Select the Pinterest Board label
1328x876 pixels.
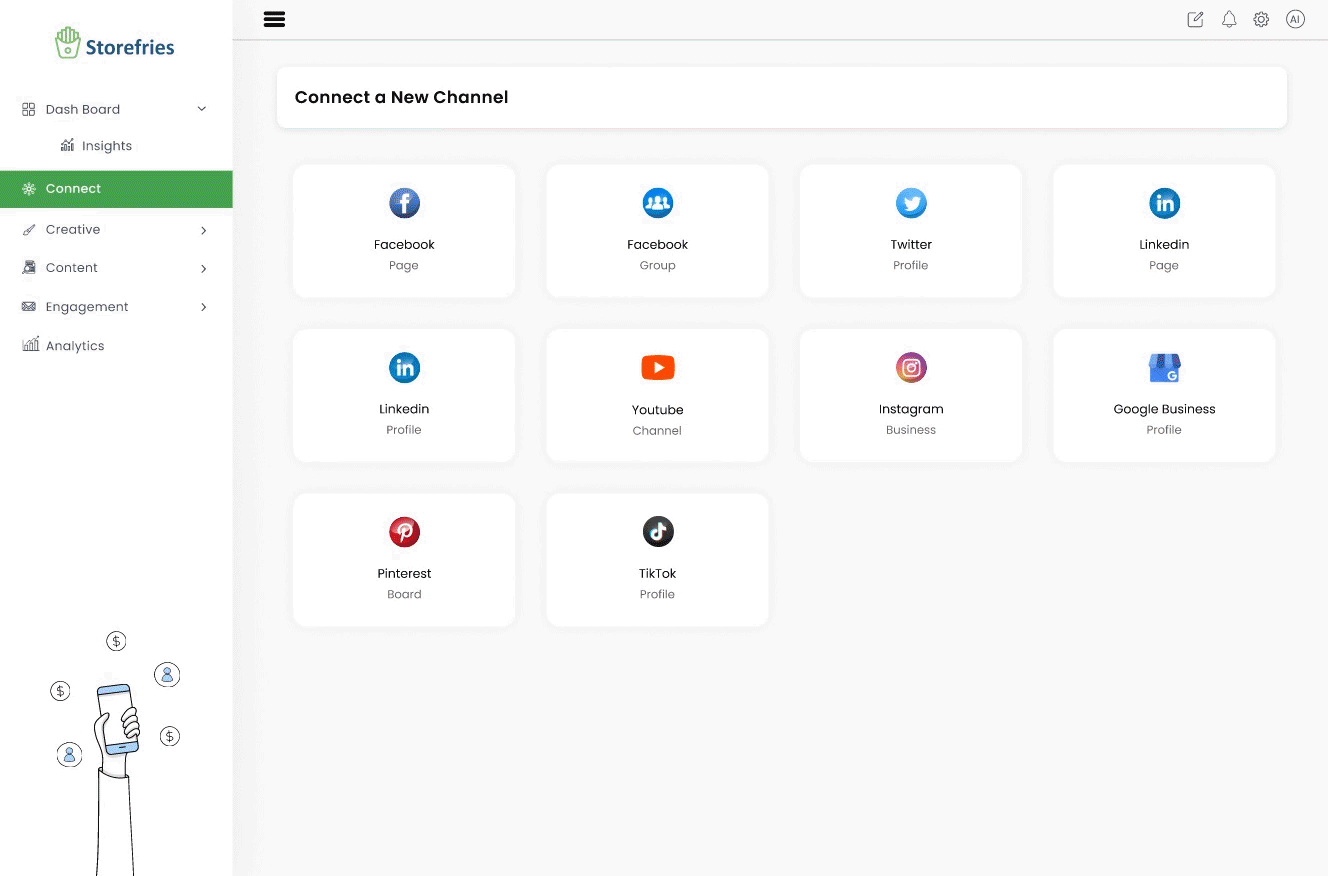(404, 583)
